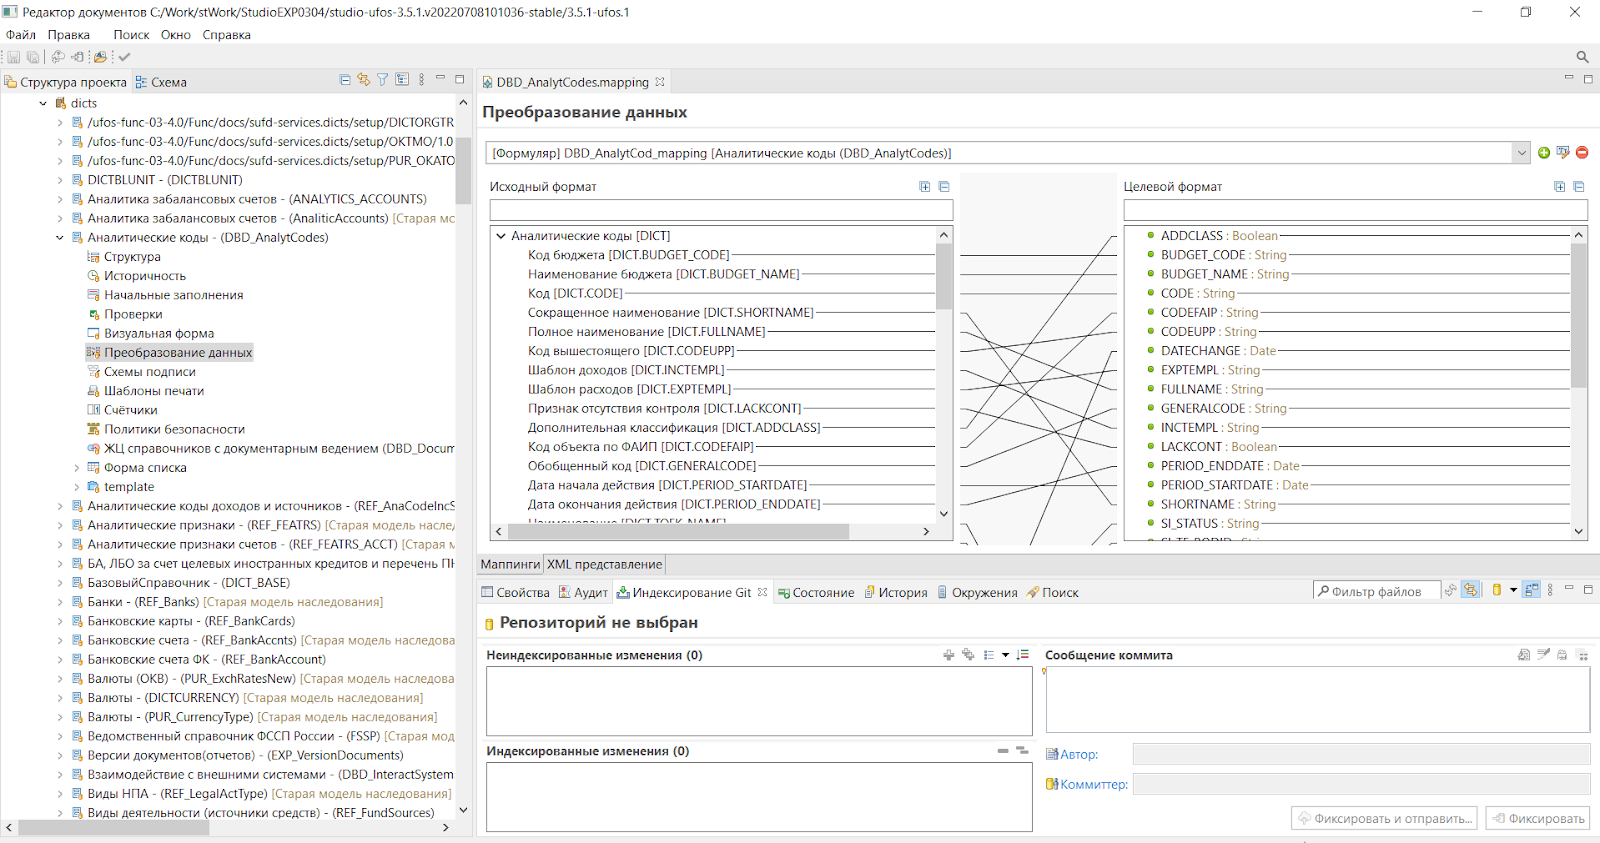This screenshot has width=1600, height=843.
Task: Click the magnifier search icon at top right
Action: pyautogui.click(x=1582, y=57)
